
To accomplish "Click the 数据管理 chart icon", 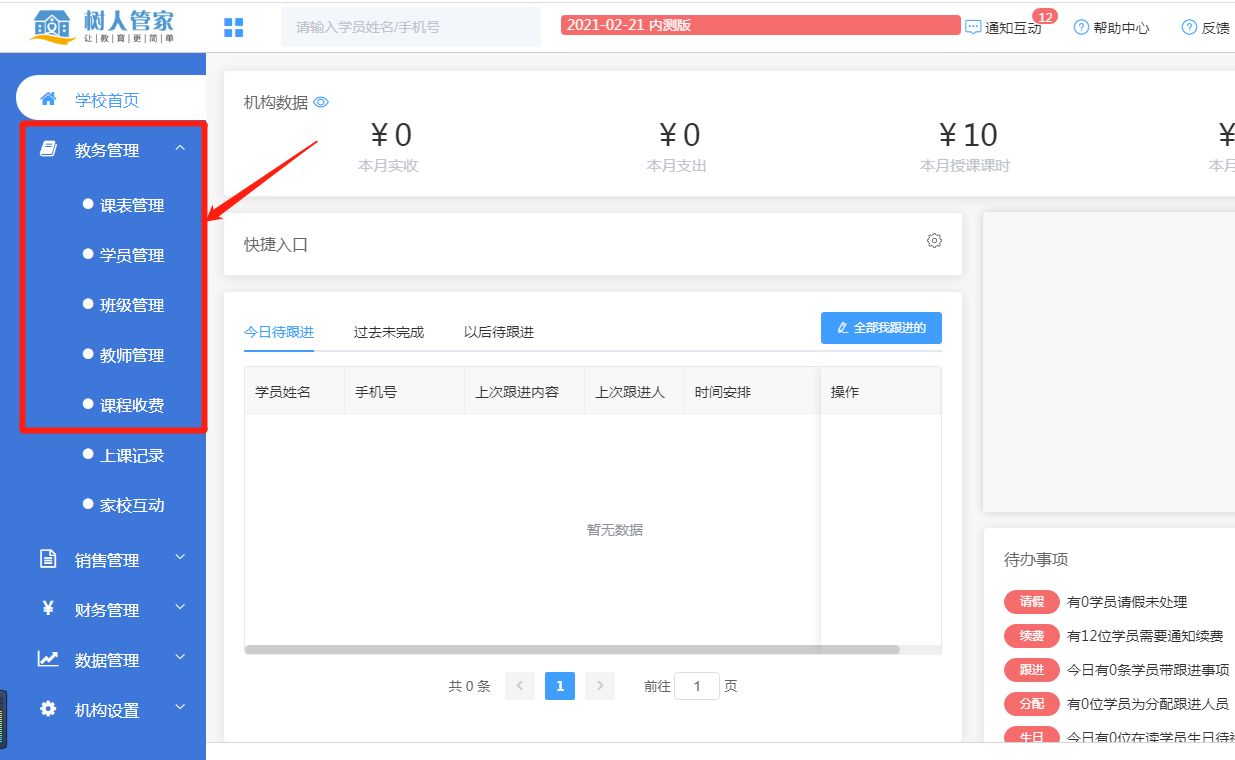I will click(x=47, y=659).
